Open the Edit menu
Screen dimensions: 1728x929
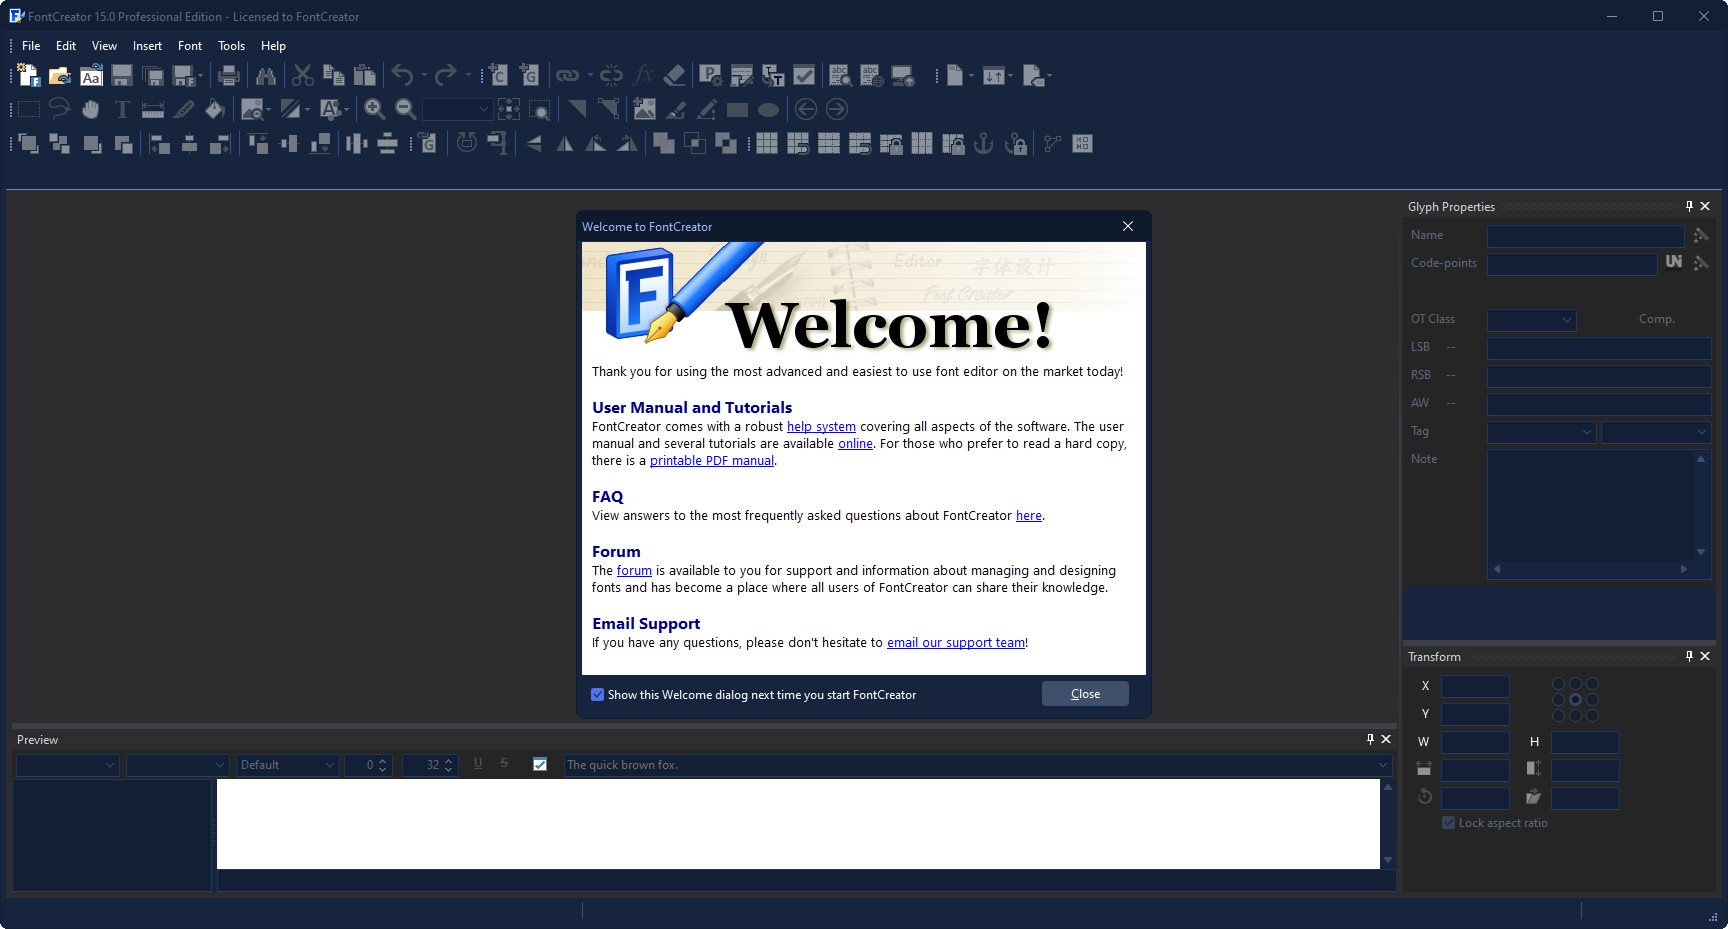66,46
